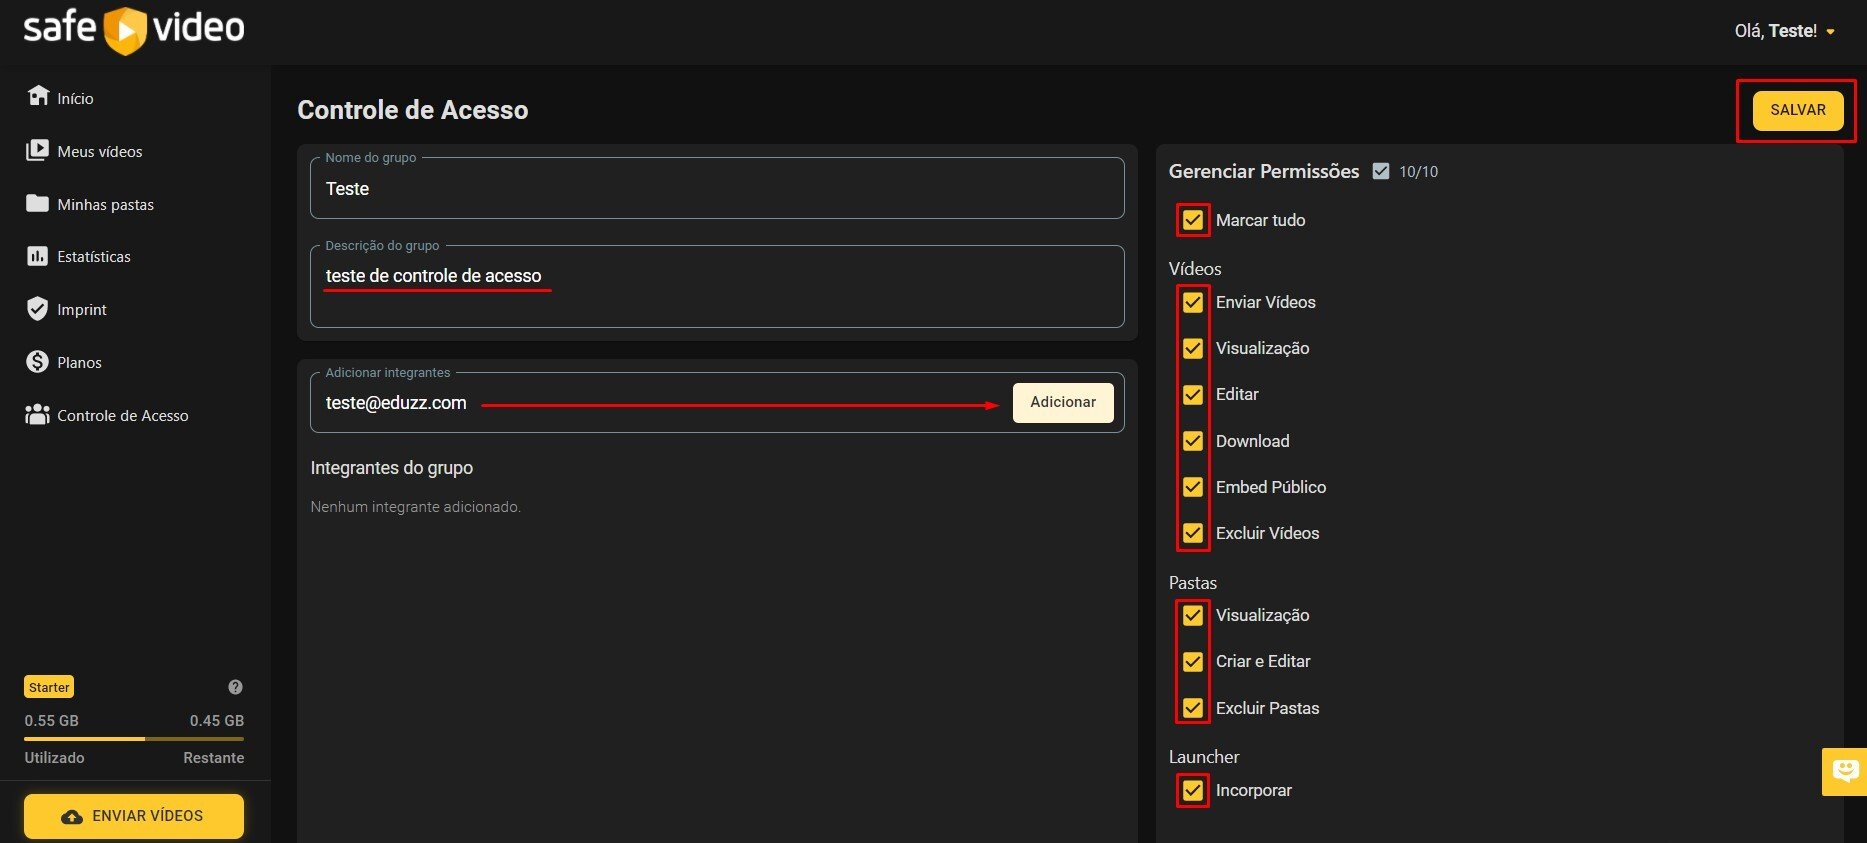The width and height of the screenshot is (1867, 843).
Task: Go to the Minhas pastas menu item
Action: click(105, 204)
